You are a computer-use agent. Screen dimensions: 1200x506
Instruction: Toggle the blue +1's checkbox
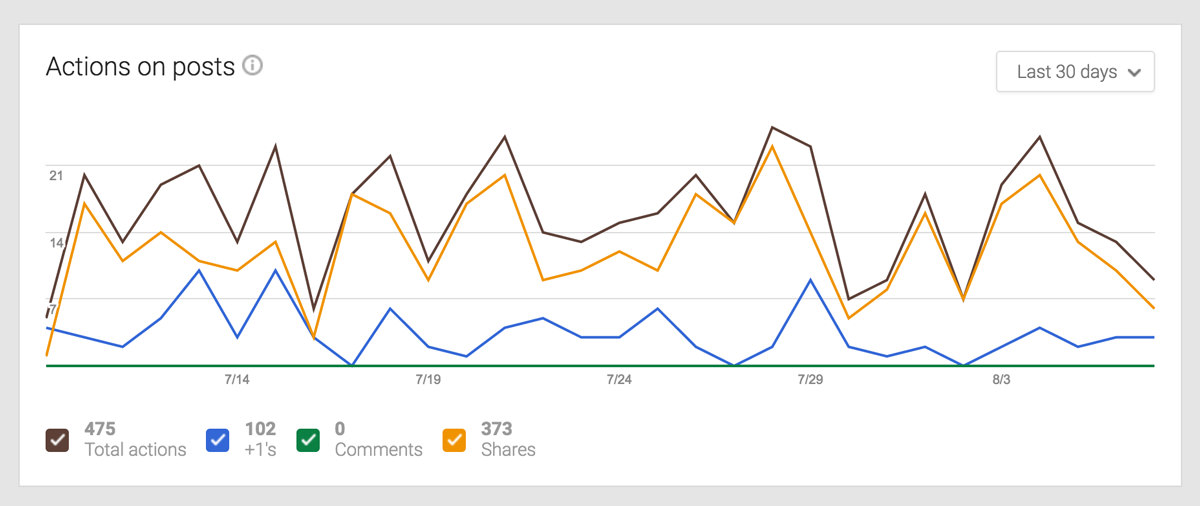coord(218,439)
